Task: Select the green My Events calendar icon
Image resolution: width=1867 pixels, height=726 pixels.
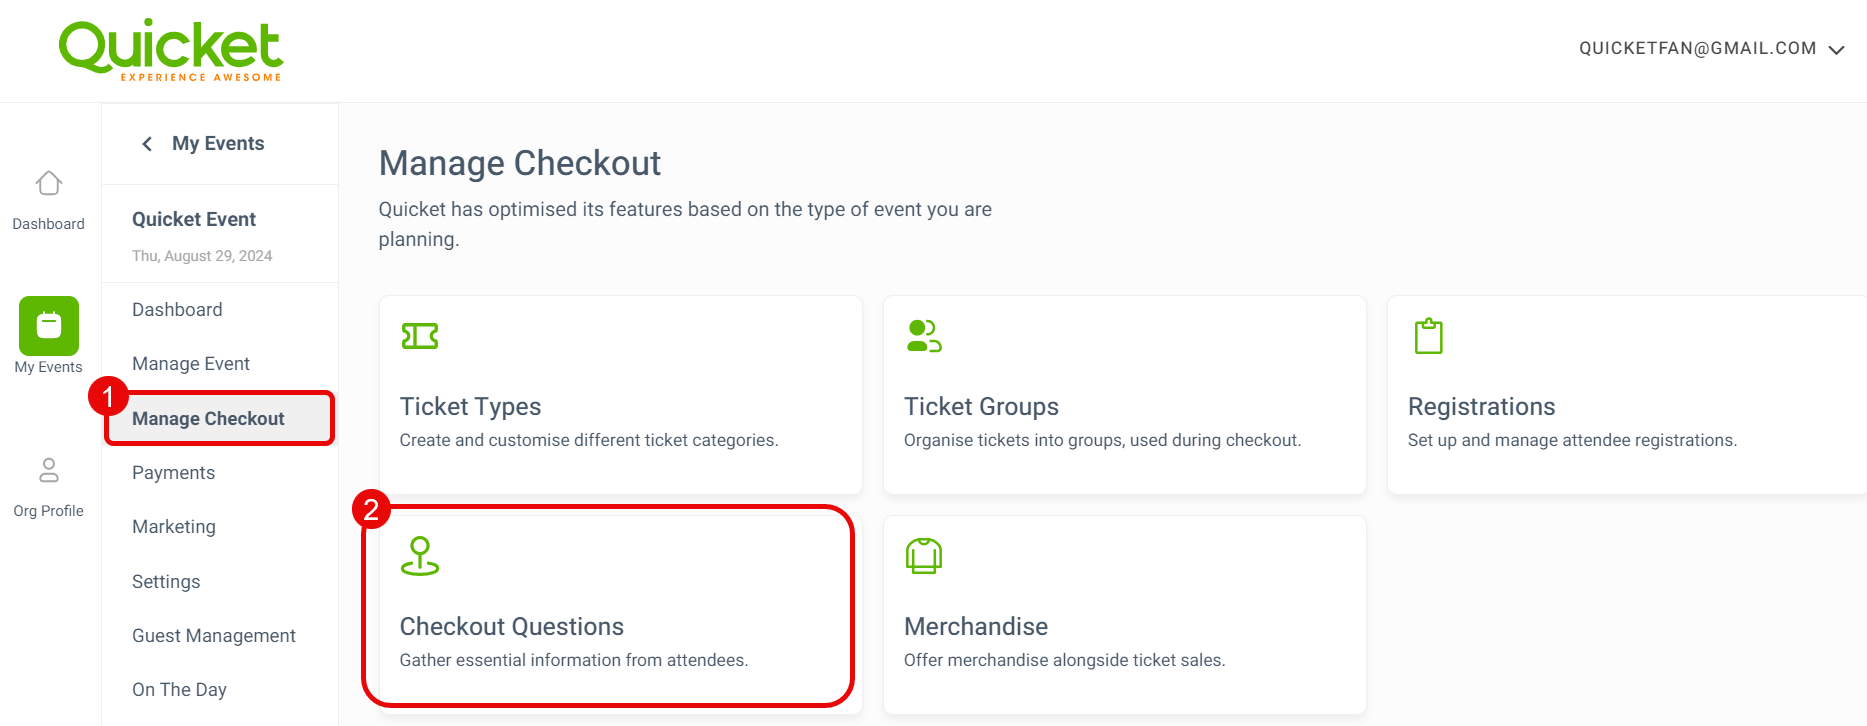Action: (48, 326)
